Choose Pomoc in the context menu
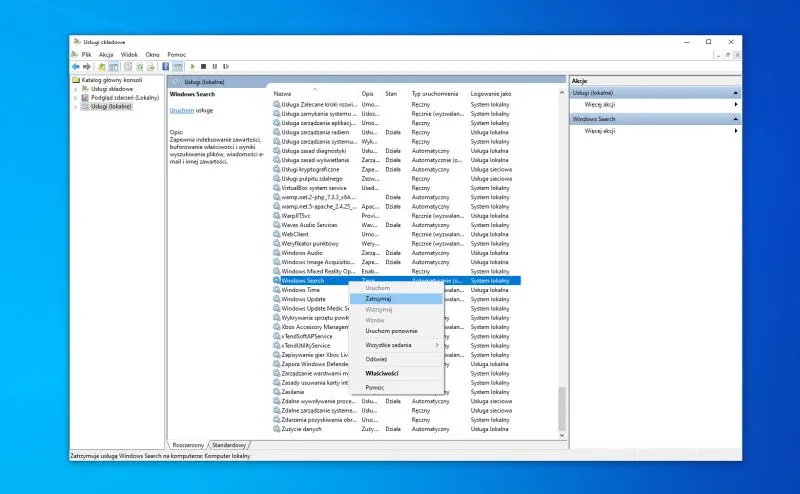Viewport: 800px width, 494px height. (396, 388)
